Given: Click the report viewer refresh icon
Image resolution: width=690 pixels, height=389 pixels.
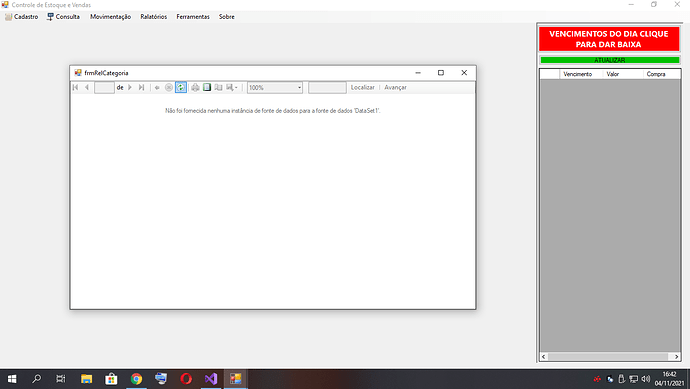Looking at the screenshot, I should [181, 87].
